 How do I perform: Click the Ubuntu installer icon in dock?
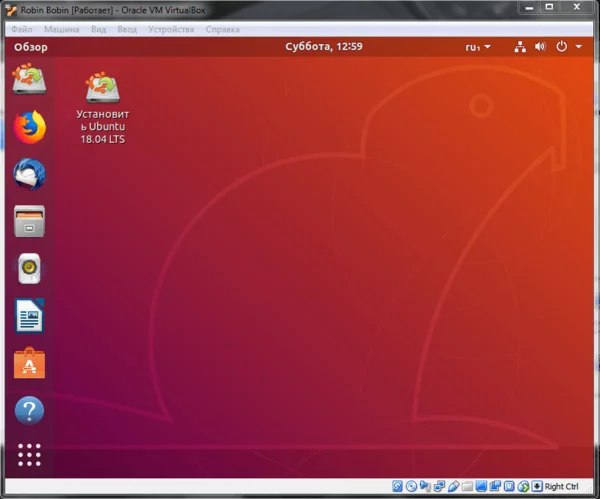click(x=29, y=79)
